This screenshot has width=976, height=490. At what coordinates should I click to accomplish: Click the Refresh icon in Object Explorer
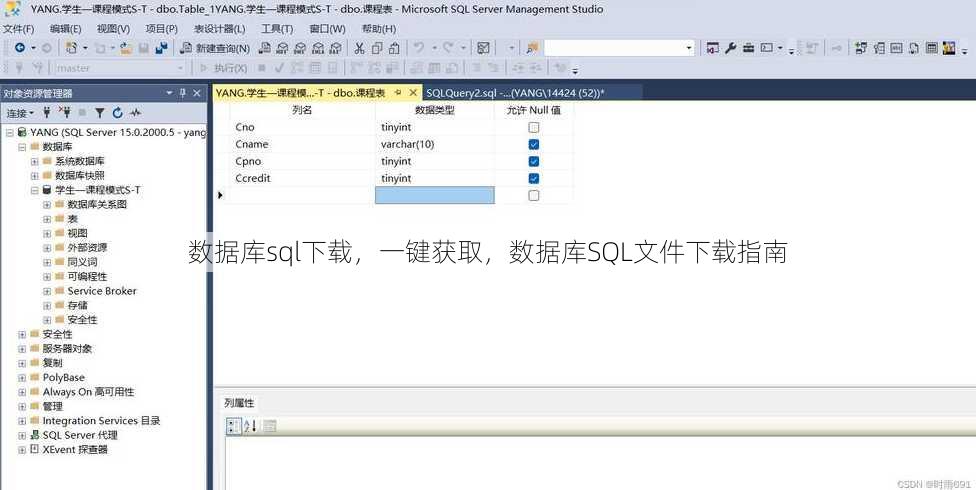118,113
